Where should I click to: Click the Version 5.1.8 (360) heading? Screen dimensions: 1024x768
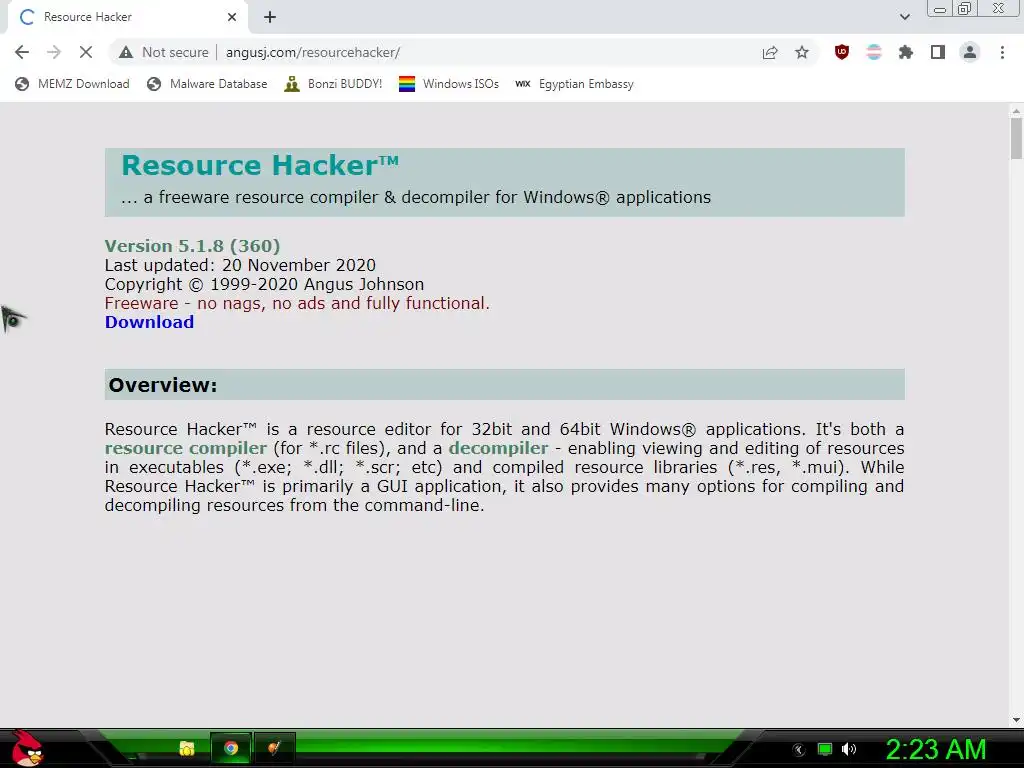point(192,246)
